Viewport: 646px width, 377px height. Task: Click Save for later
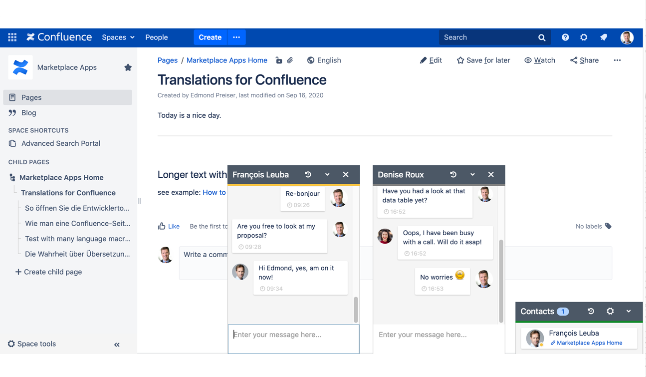pyautogui.click(x=483, y=60)
